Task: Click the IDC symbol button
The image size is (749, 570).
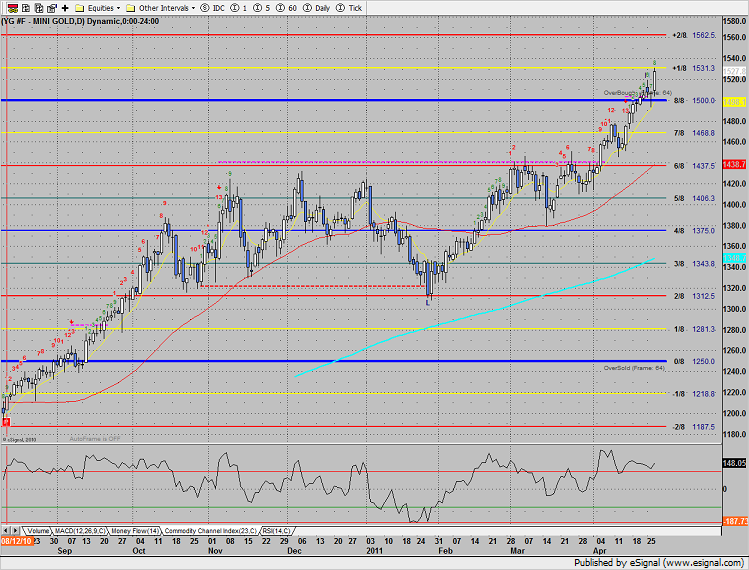Action: point(213,8)
